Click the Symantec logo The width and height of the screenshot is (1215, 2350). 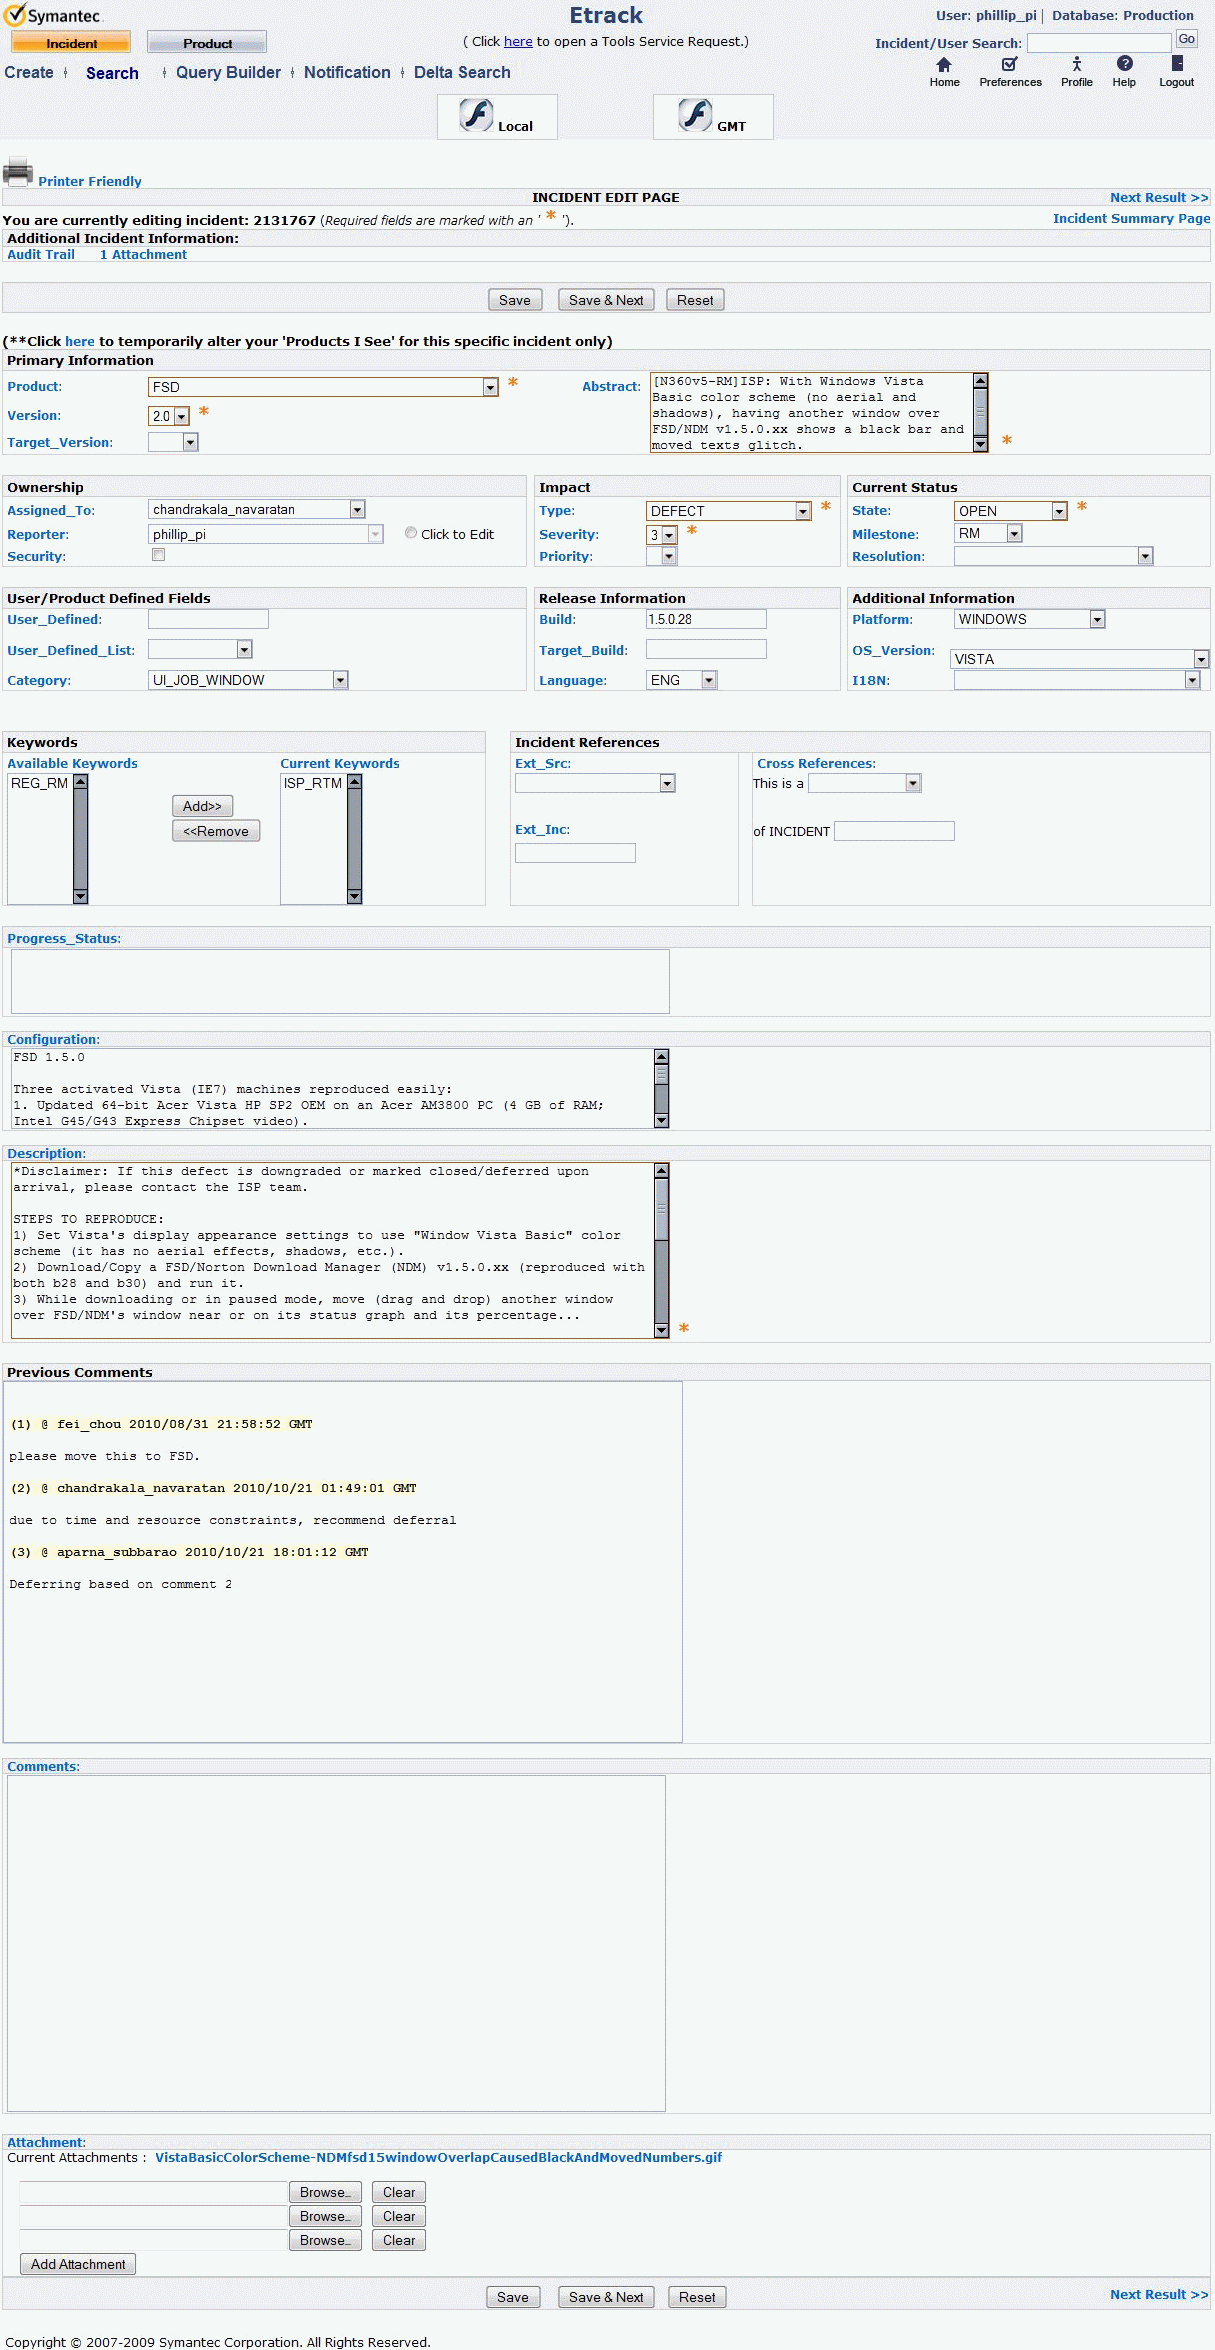click(x=52, y=15)
